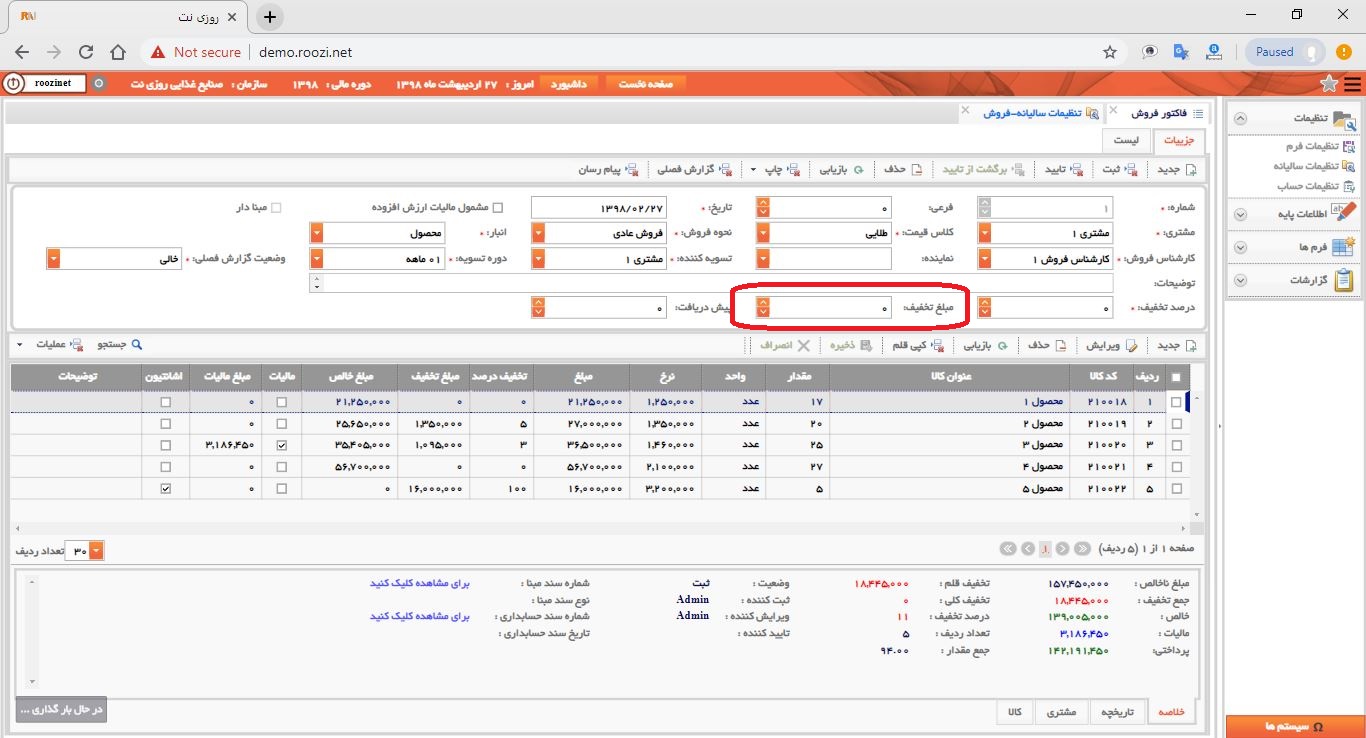Click the gear icon next to roozinet
Screen dimensions: 1366x738
coord(98,84)
